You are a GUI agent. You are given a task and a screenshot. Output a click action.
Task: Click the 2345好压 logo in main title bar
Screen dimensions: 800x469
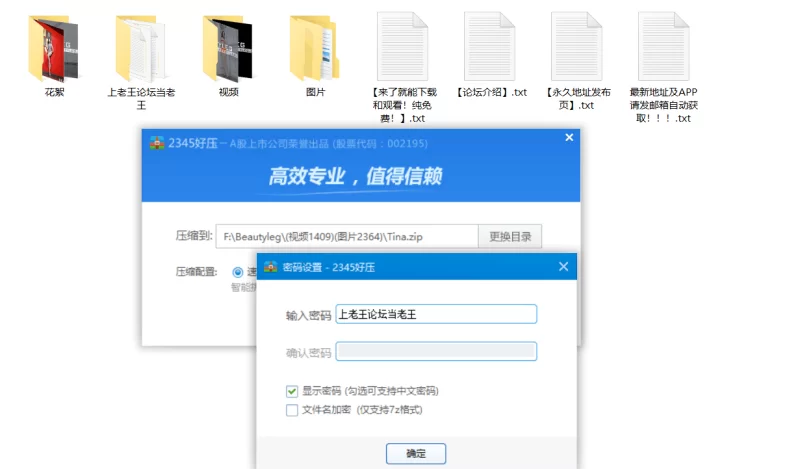157,143
